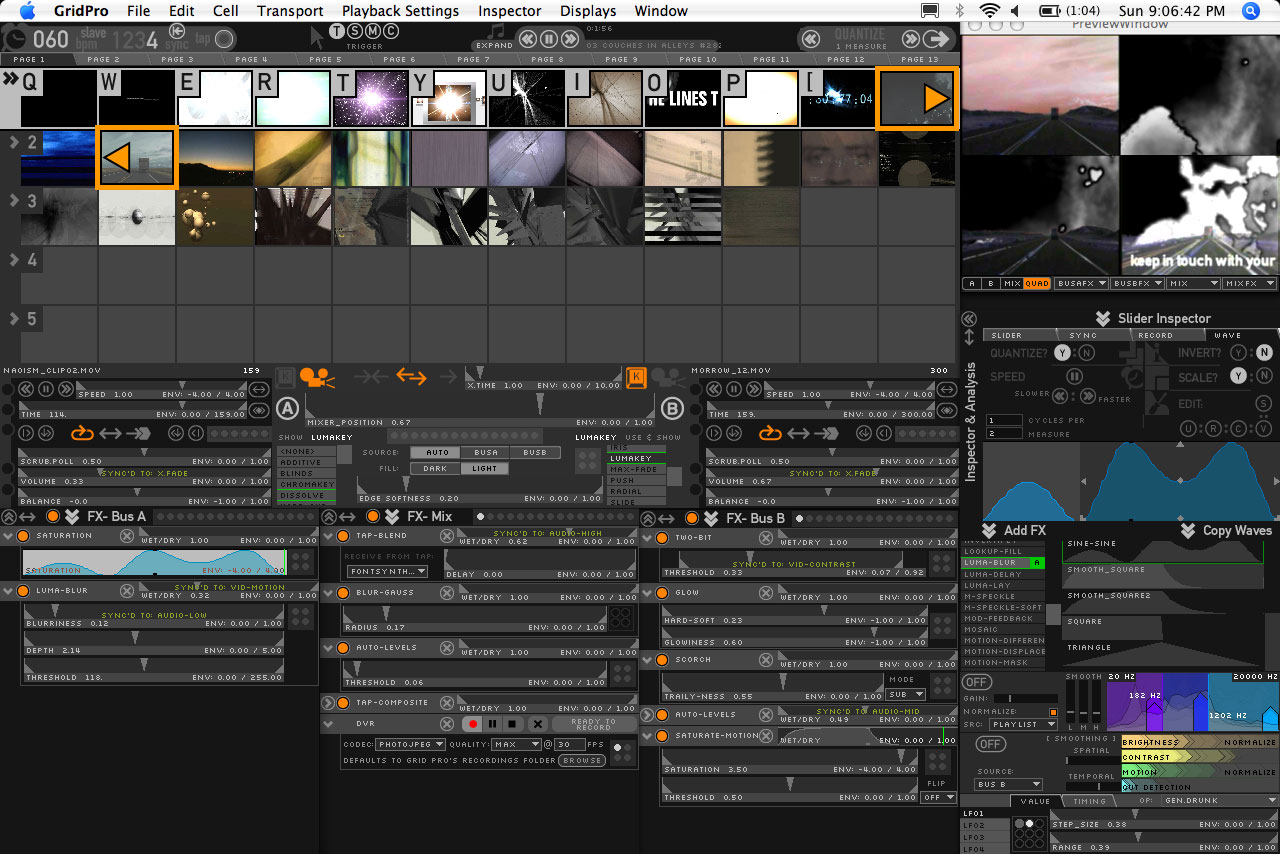
Task: Click the orange camera icon beside deck A
Action: [x=318, y=378]
